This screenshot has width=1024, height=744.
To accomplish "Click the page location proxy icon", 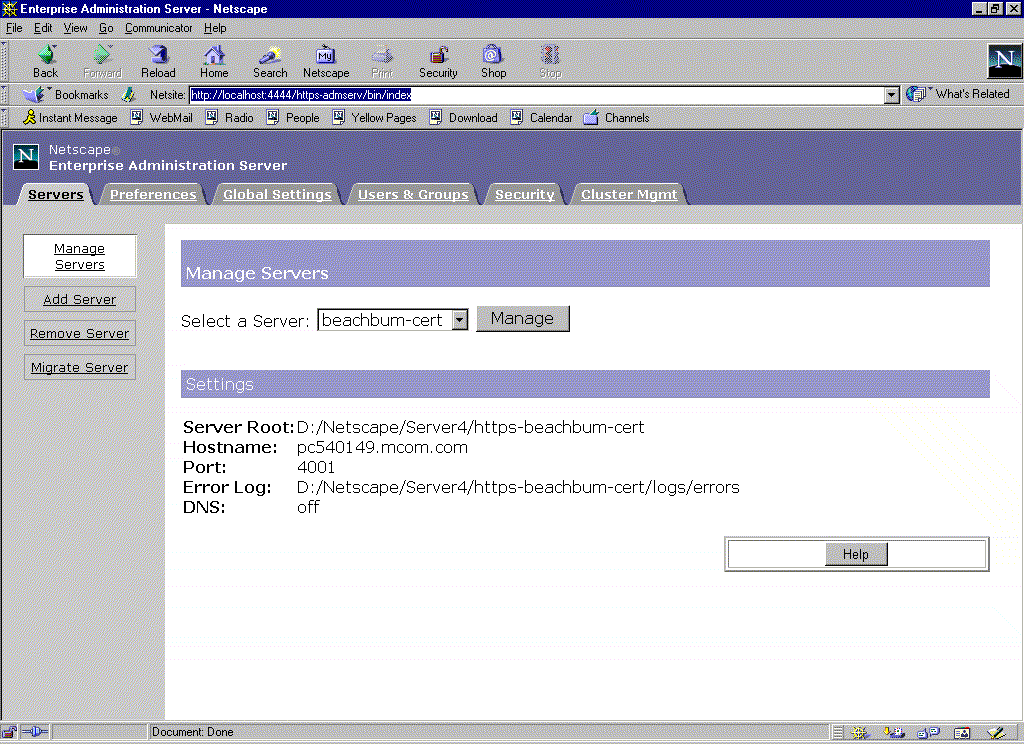I will (129, 95).
